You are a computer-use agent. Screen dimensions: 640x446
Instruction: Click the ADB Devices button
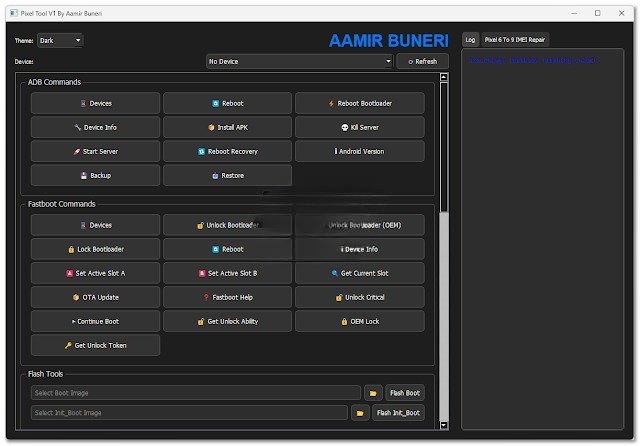(95, 103)
